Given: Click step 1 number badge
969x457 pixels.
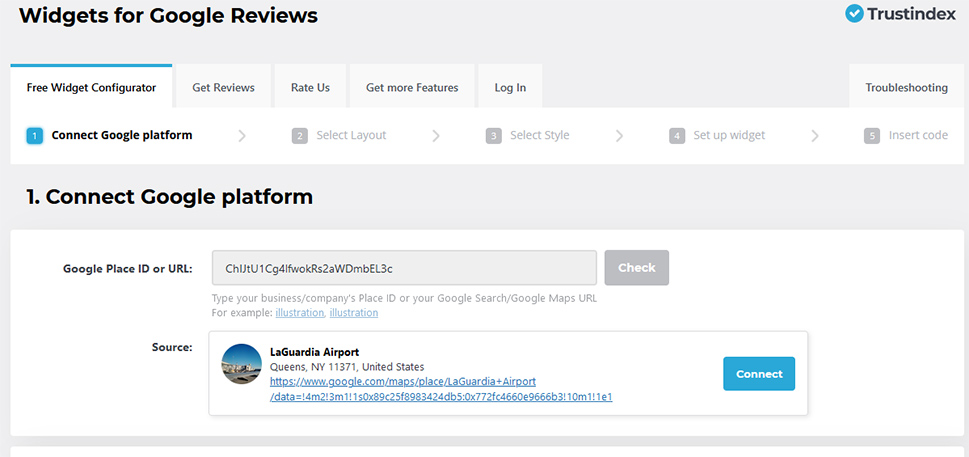Looking at the screenshot, I should (x=35, y=136).
